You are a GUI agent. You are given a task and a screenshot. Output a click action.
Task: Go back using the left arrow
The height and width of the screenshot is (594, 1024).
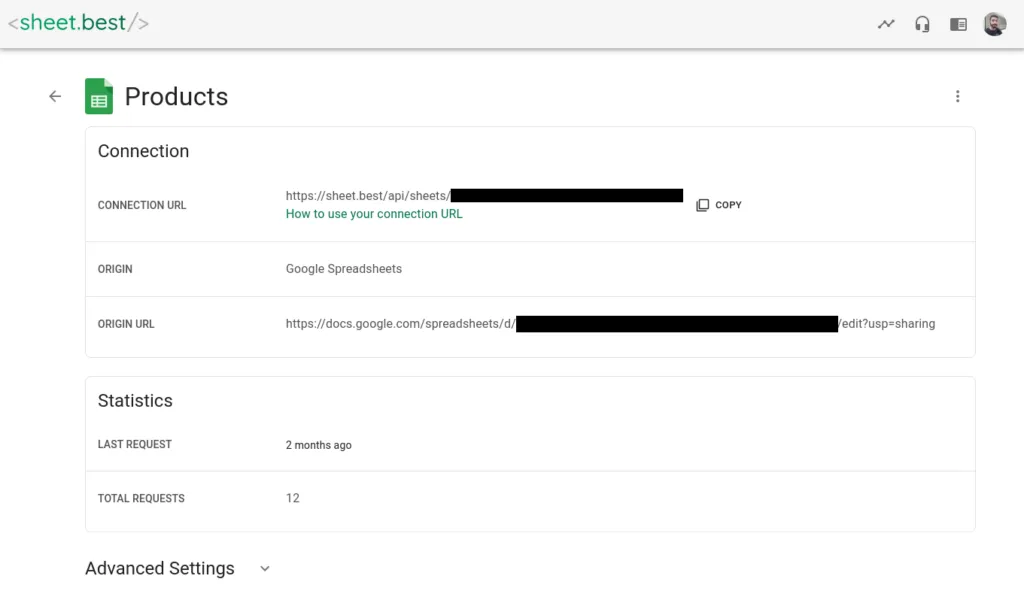(55, 96)
